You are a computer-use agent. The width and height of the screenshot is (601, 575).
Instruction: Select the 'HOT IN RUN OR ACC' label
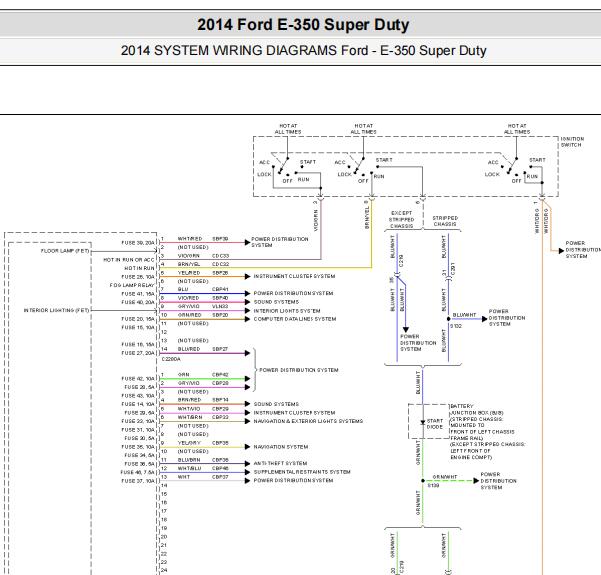(x=129, y=260)
